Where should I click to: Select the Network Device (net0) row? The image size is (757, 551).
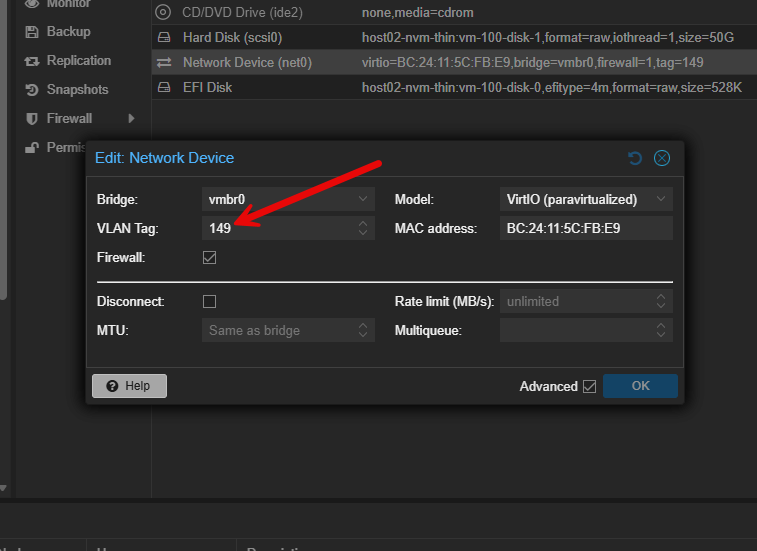454,62
